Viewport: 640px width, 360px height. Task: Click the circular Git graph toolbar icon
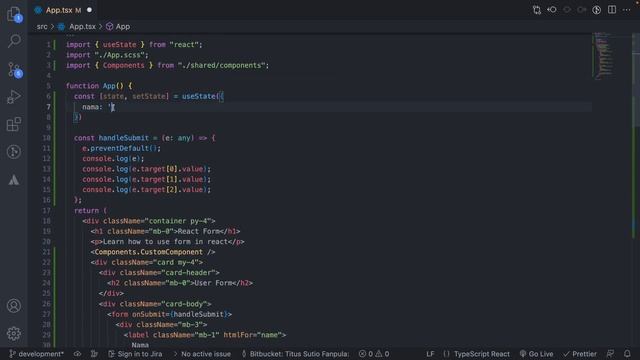pyautogui.click(x=597, y=10)
